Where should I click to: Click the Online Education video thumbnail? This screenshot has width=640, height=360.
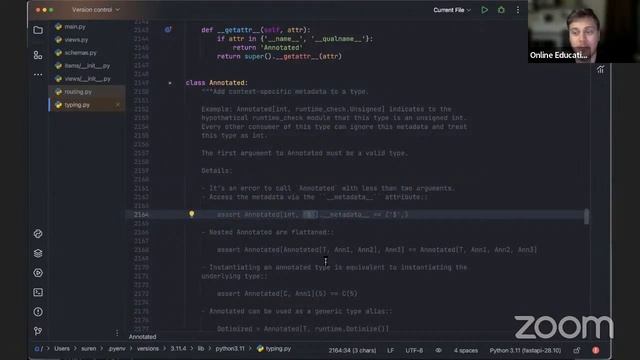click(x=584, y=31)
